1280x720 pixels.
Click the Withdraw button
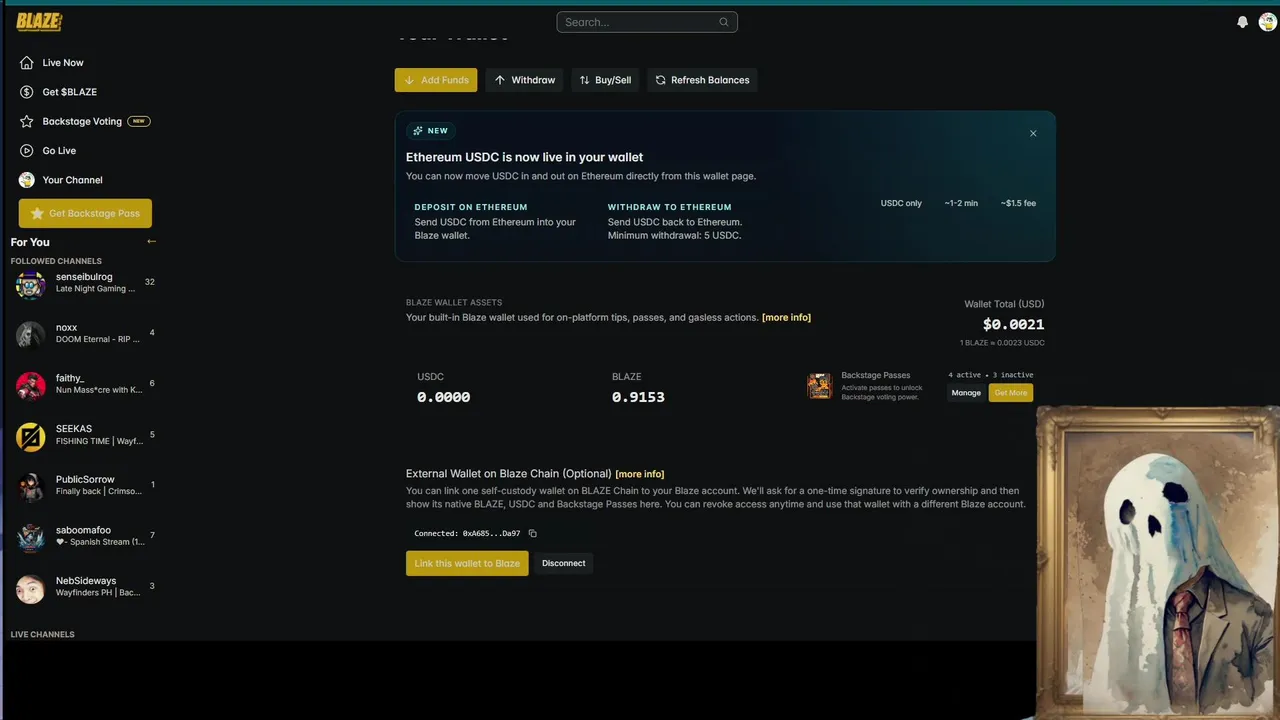click(x=525, y=80)
